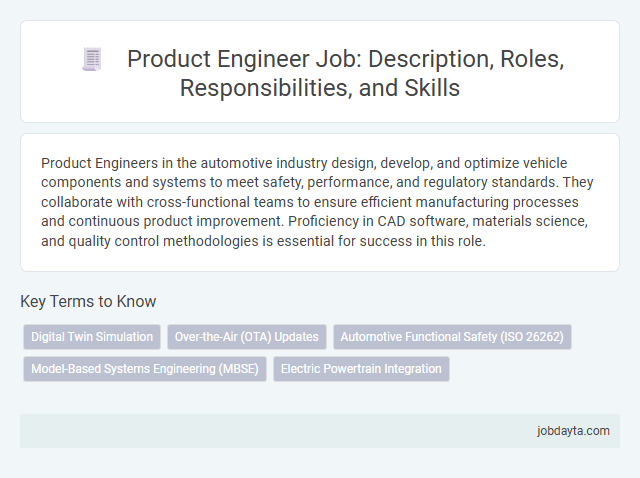
Task: Select the Electric Powertrain Integration tag
Action: point(361,369)
